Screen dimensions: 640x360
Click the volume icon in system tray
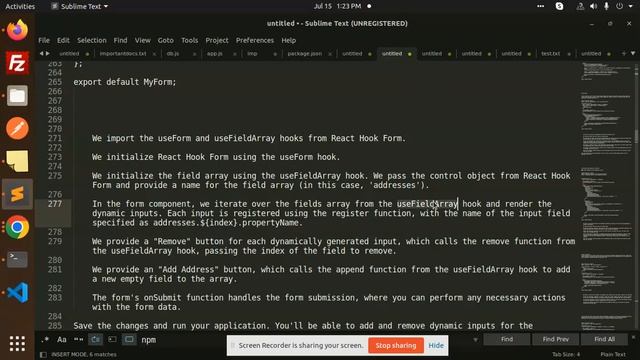593,7
